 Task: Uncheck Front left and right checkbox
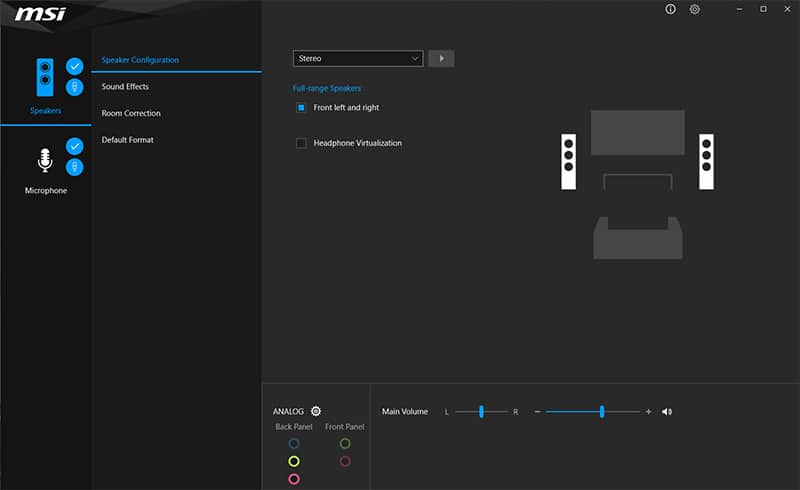[301, 108]
